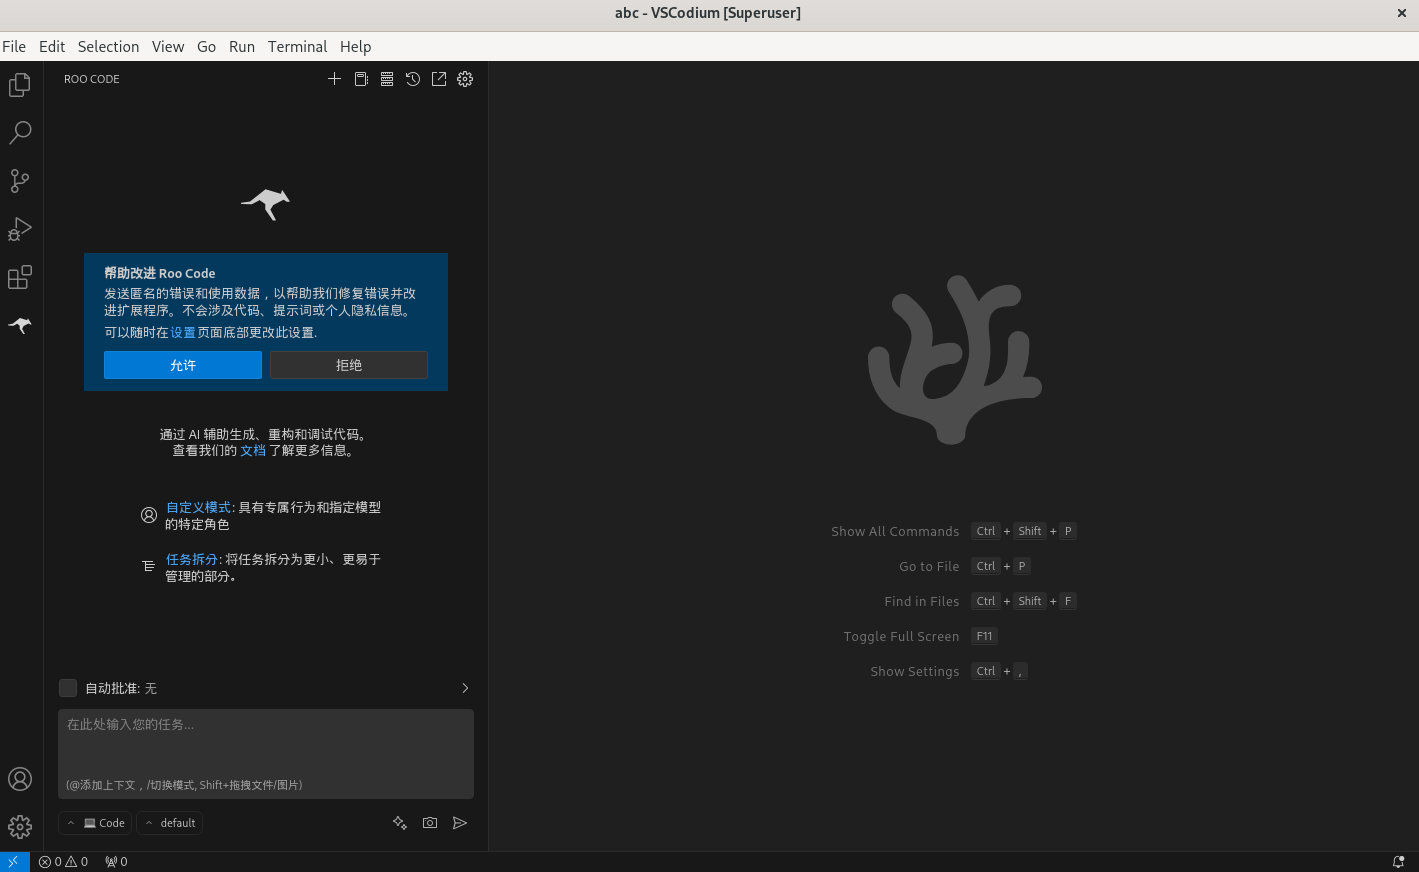
Task: Open the Explorer view in activity bar
Action: (x=20, y=85)
